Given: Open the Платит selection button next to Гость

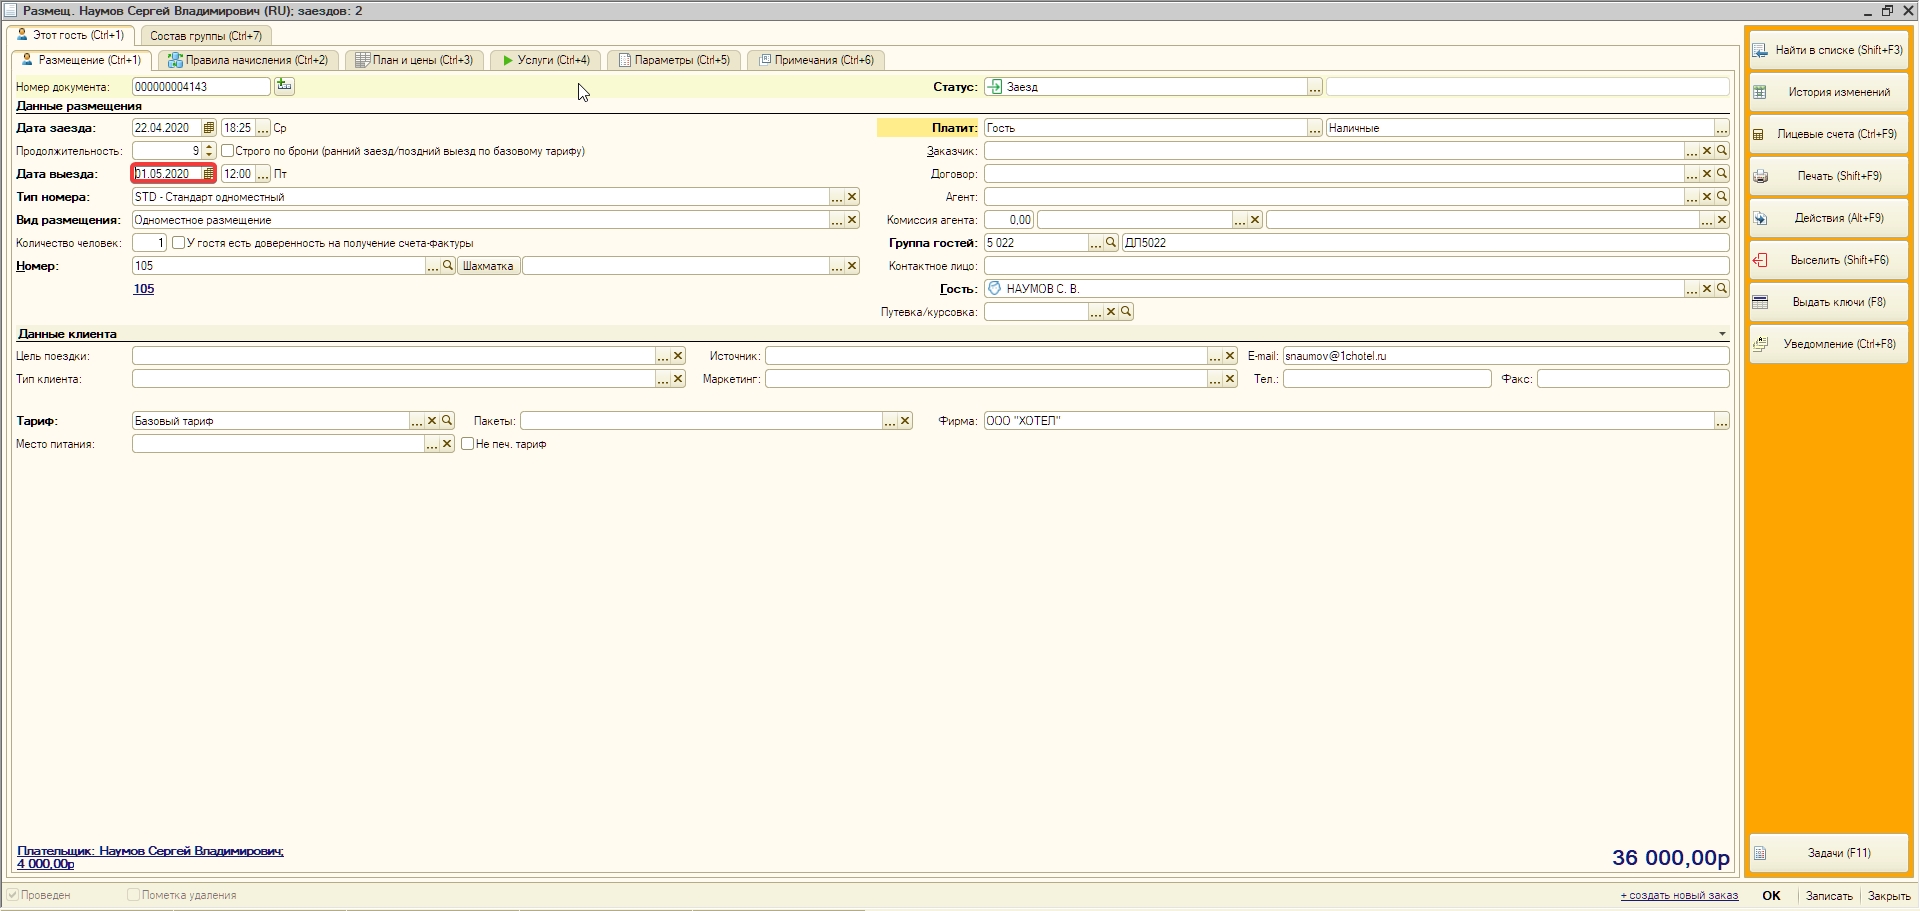Looking at the screenshot, I should tap(1315, 128).
